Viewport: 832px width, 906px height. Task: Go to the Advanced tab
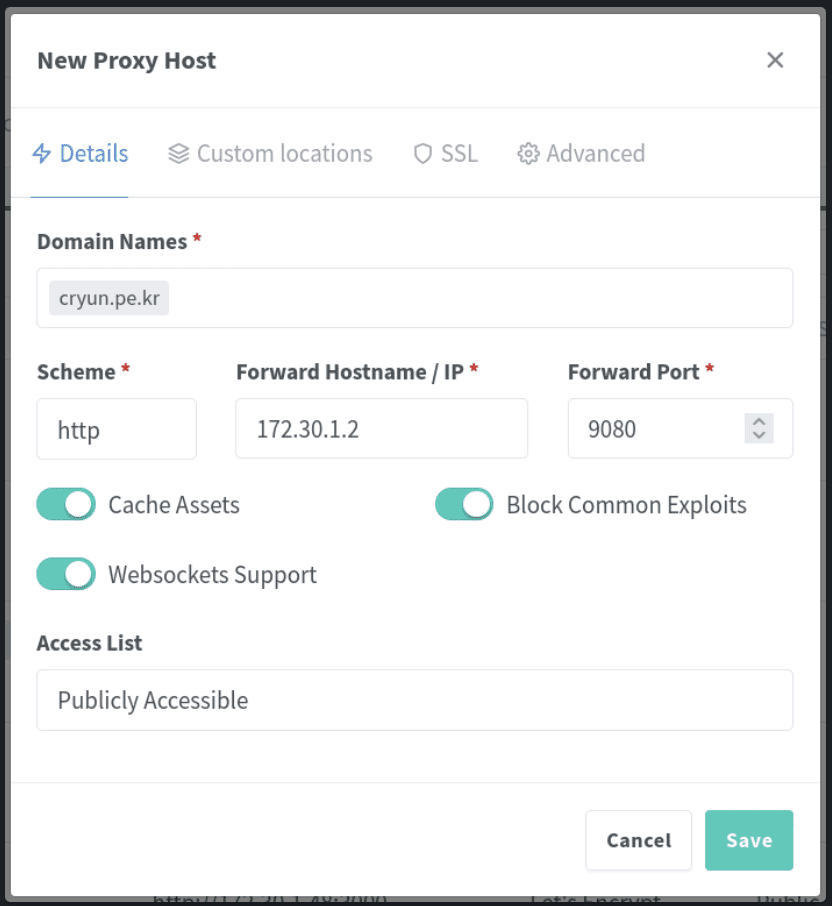pos(581,154)
